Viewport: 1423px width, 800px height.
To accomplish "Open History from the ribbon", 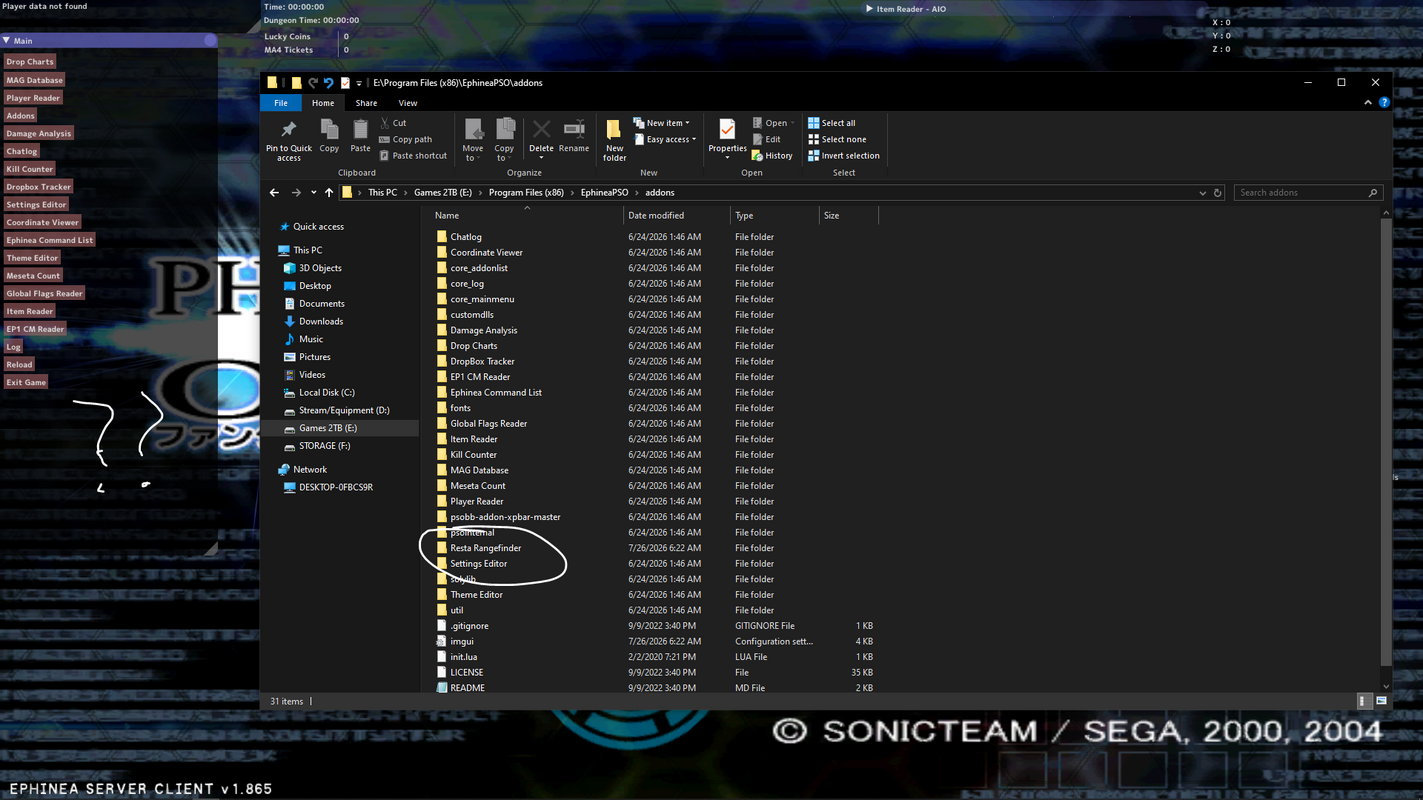I will 772,156.
